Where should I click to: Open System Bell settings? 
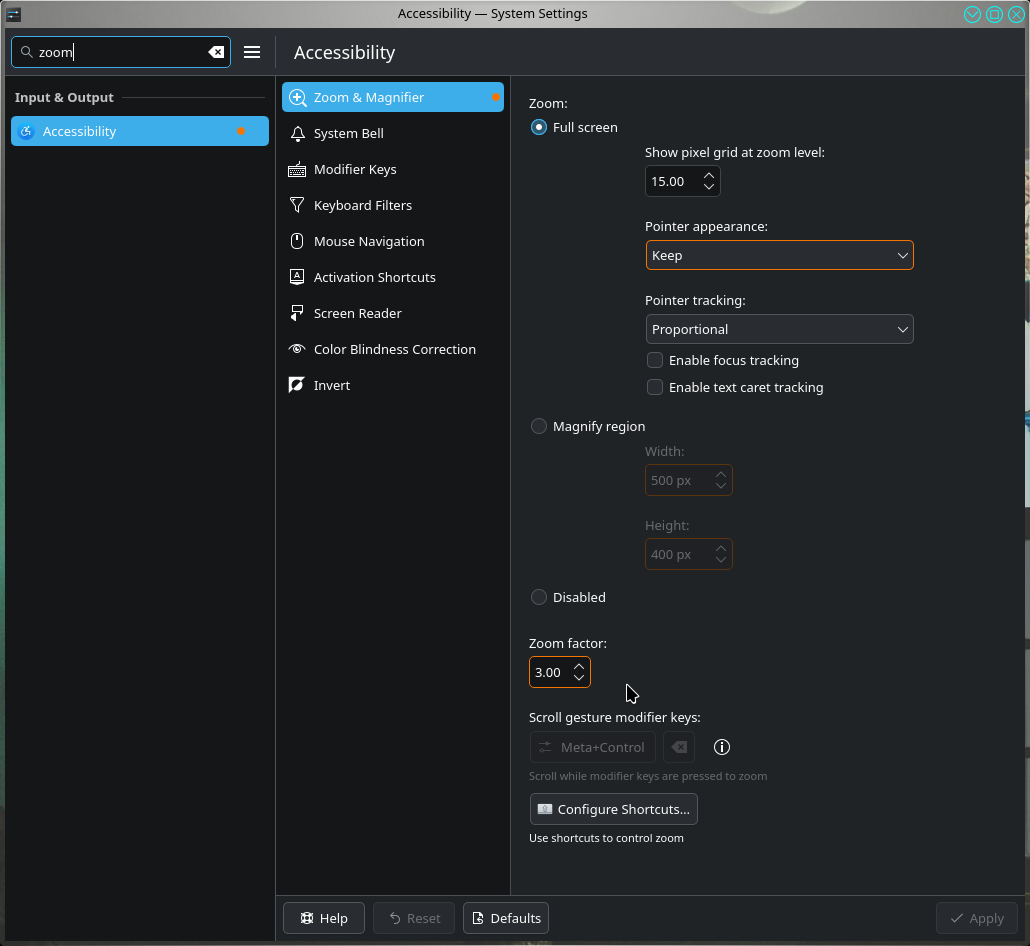coord(393,133)
